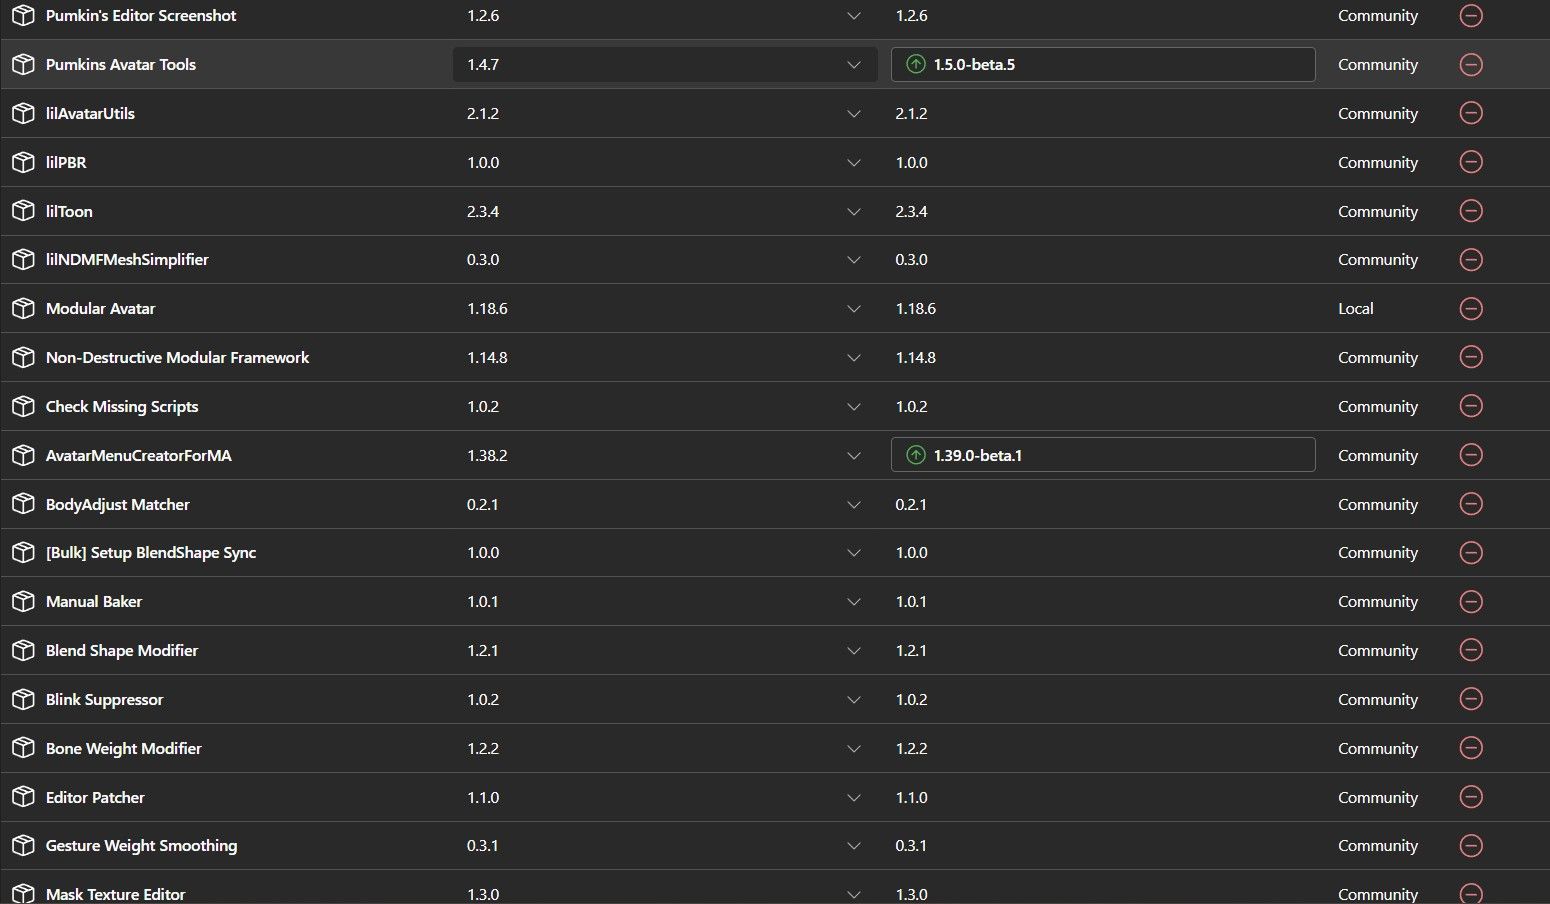Remove the Modular Avatar package

[1471, 309]
